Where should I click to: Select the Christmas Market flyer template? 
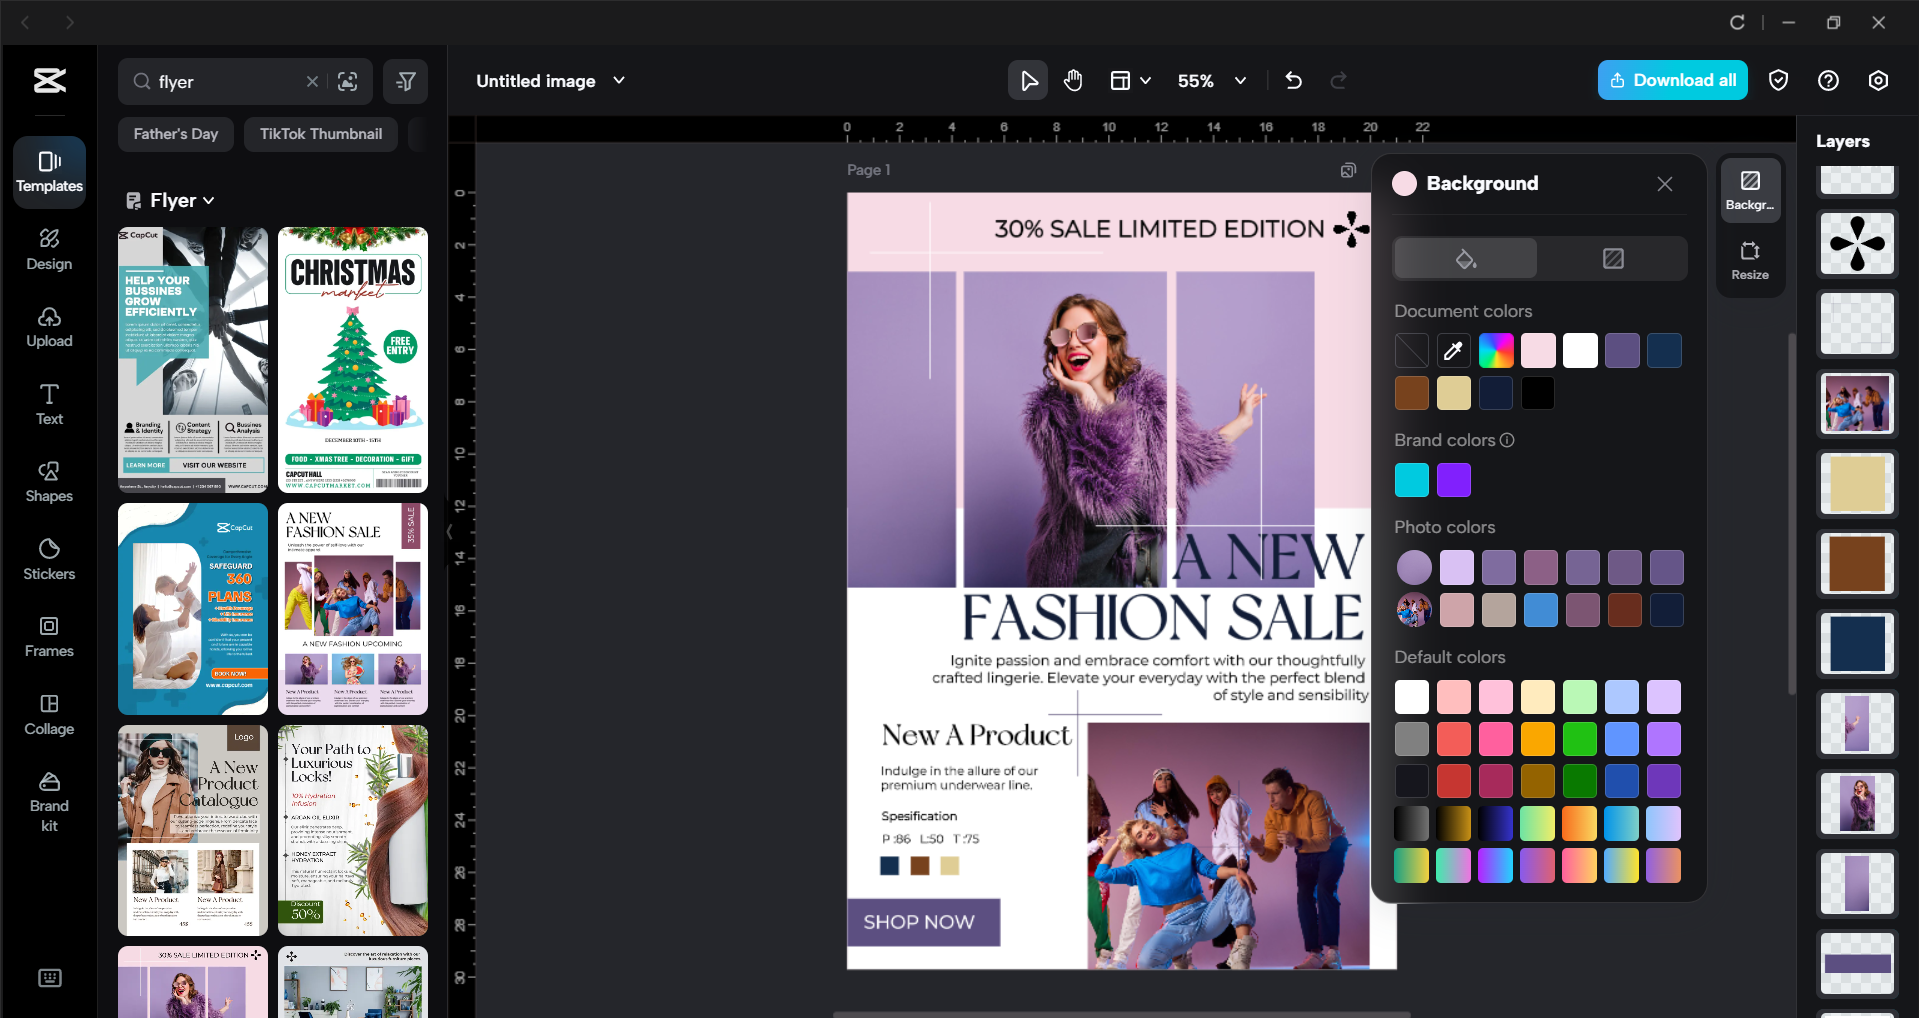[352, 360]
